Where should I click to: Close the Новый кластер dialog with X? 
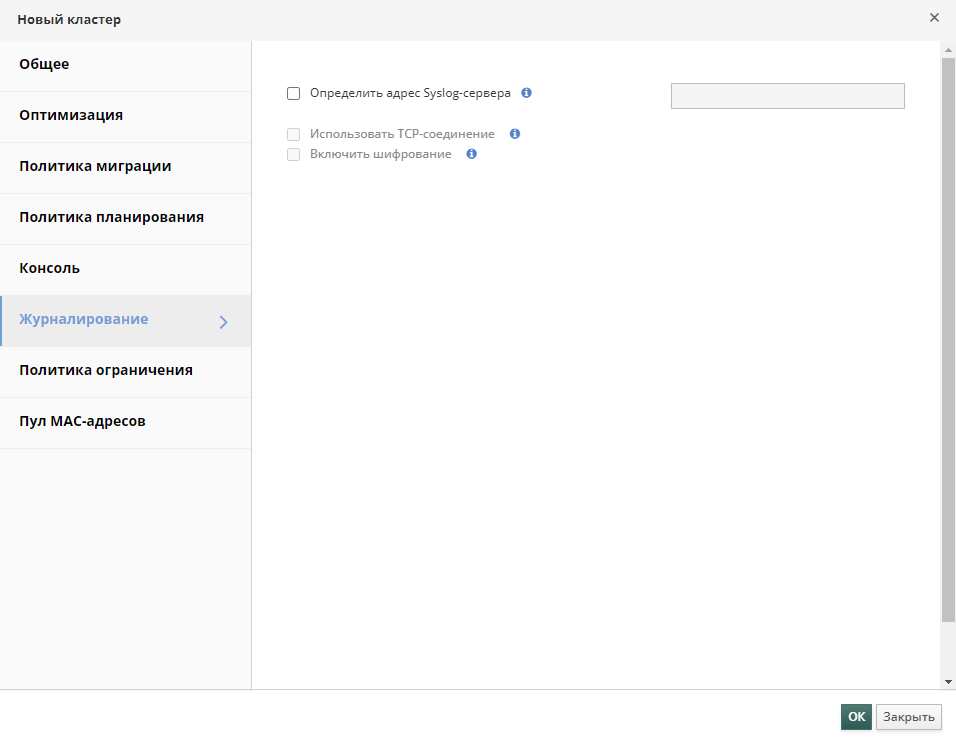pos(934,18)
